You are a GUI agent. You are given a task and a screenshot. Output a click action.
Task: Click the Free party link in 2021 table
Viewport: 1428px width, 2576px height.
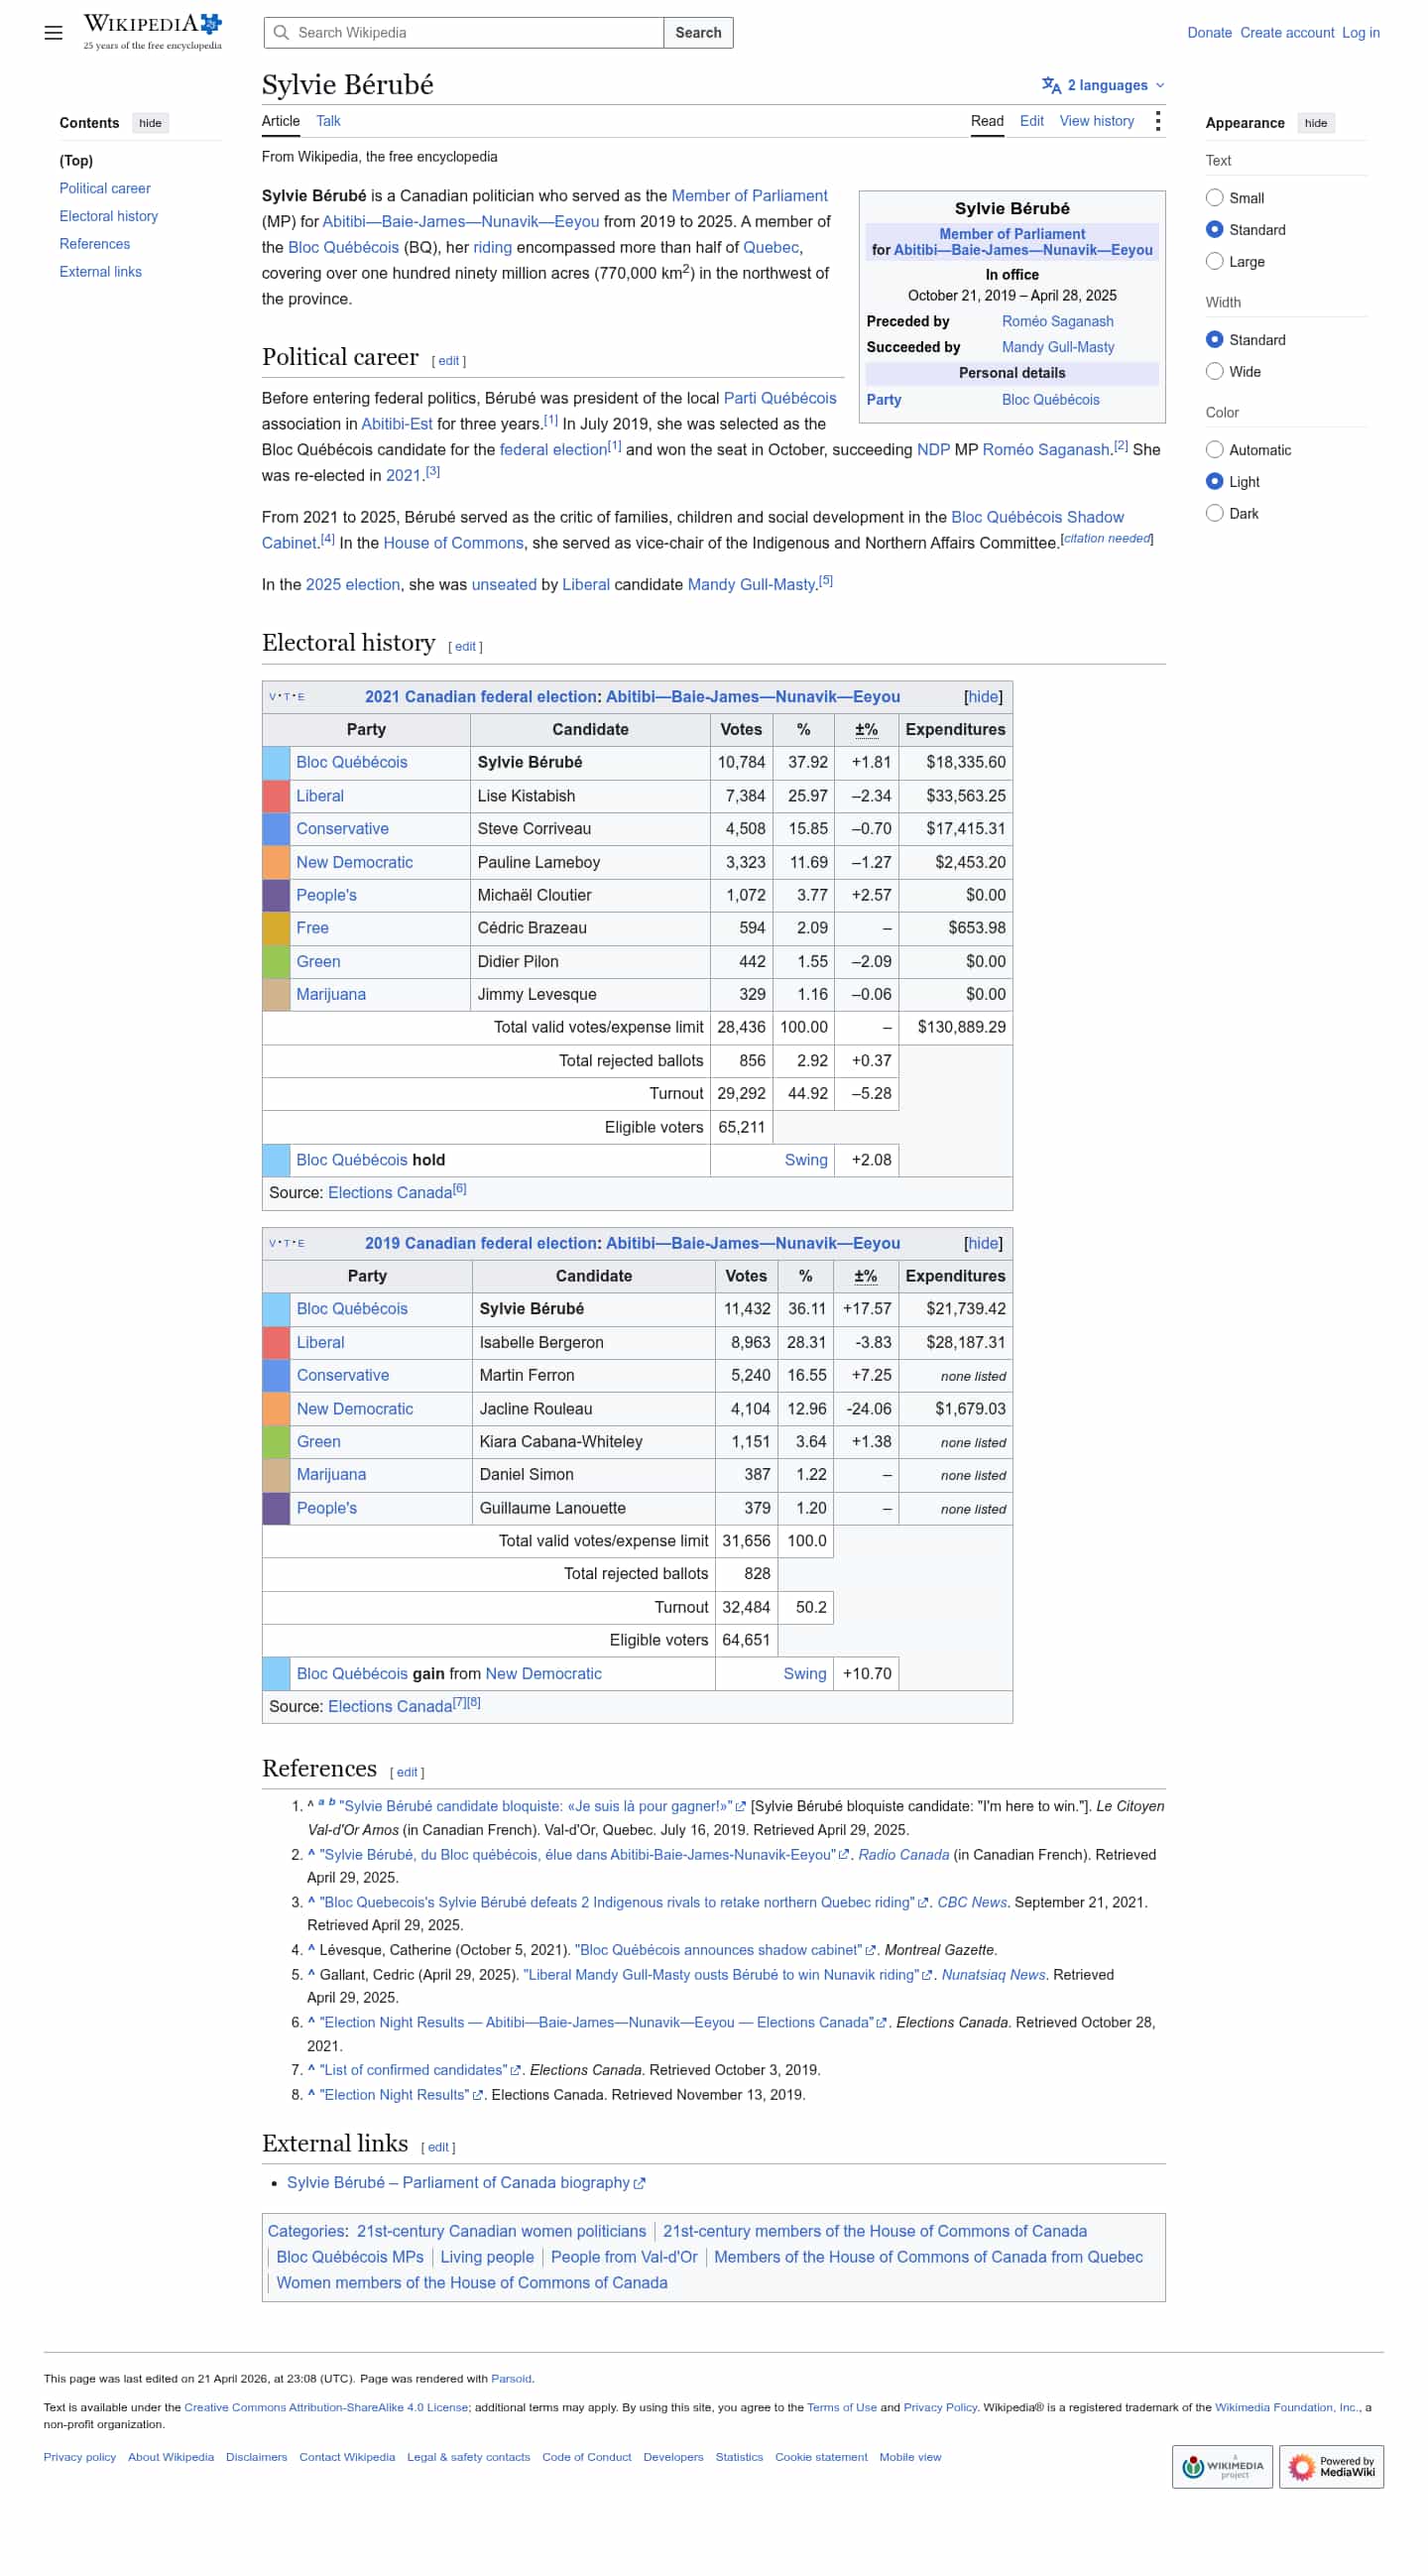coord(312,928)
